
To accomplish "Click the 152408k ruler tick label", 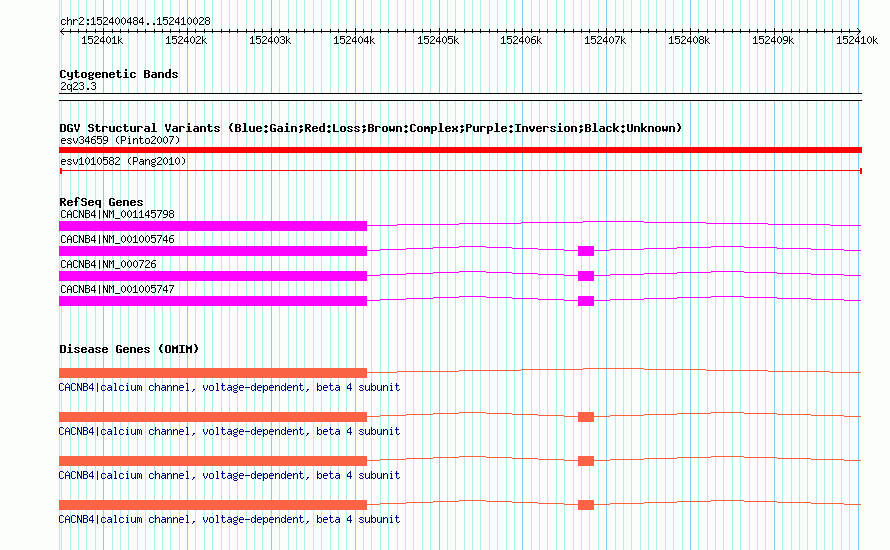I will [689, 40].
